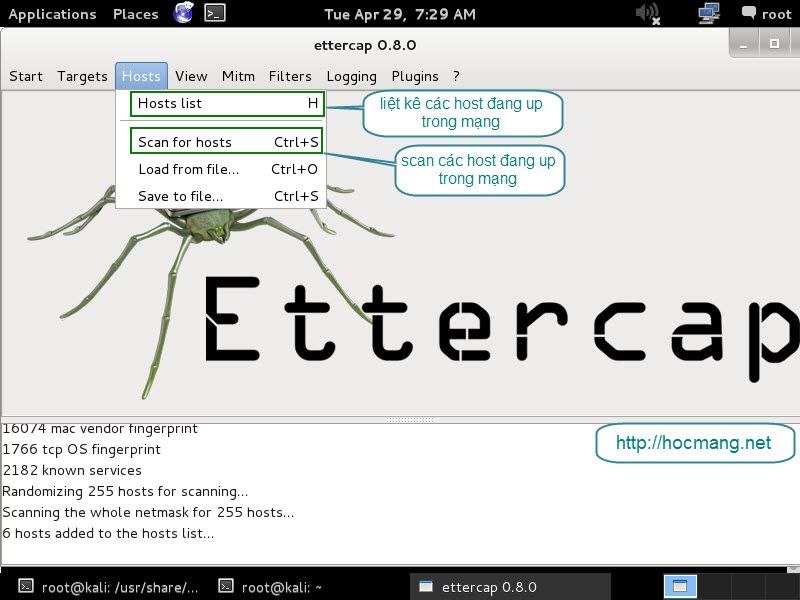Open the Filters menu
The height and width of the screenshot is (600, 800).
click(x=290, y=77)
